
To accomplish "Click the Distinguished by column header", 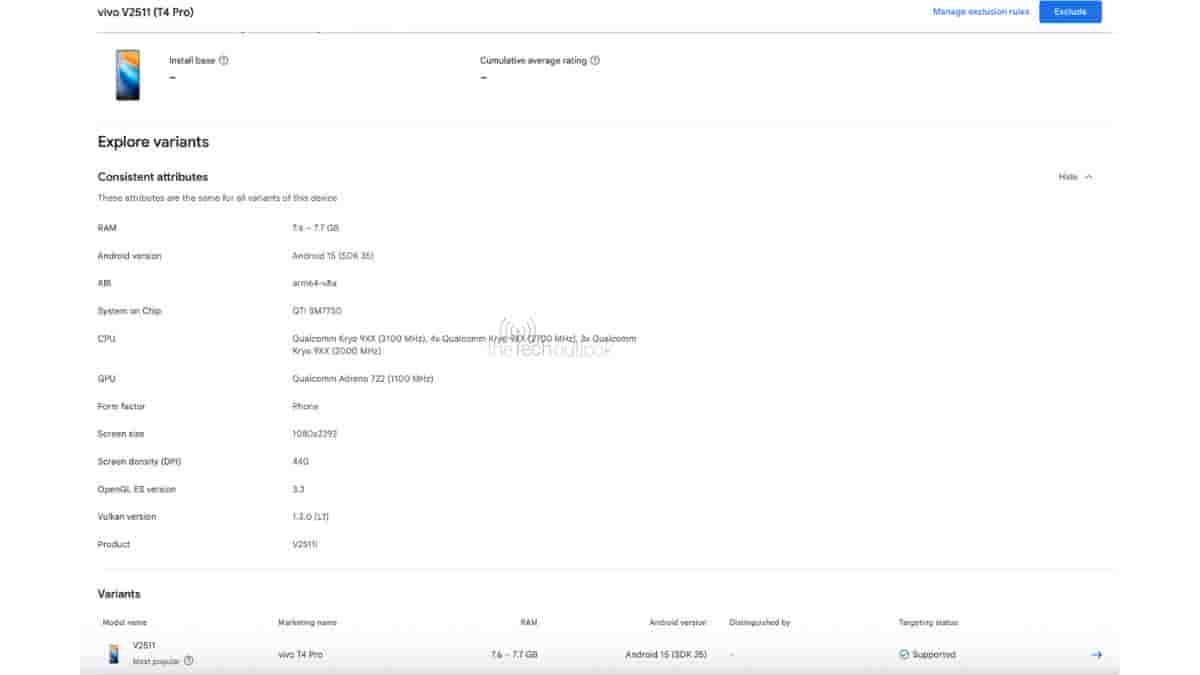I will tap(760, 623).
